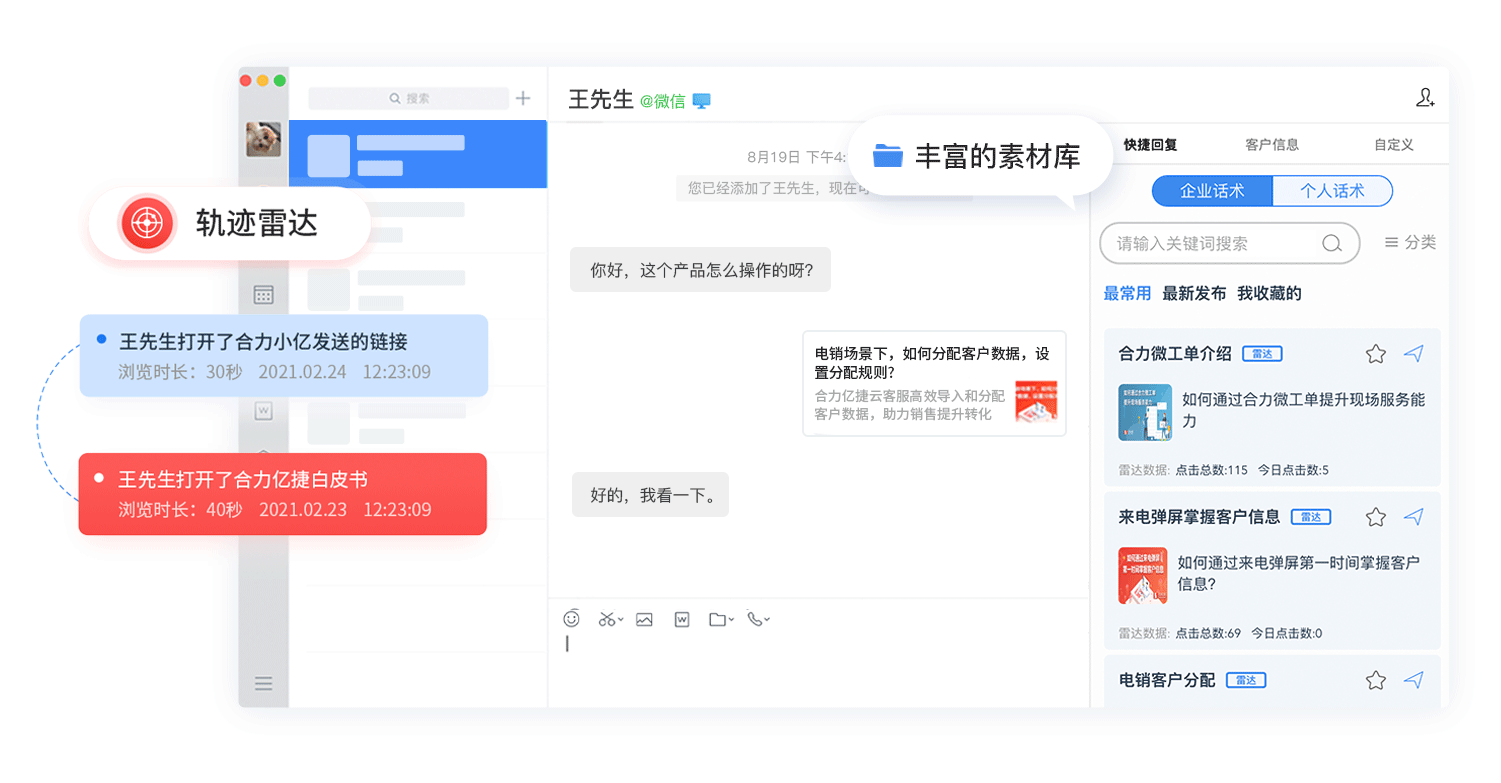Favorite 合力微工单介绍 with the star
Viewport: 1501px width, 783px height.
(x=1376, y=354)
